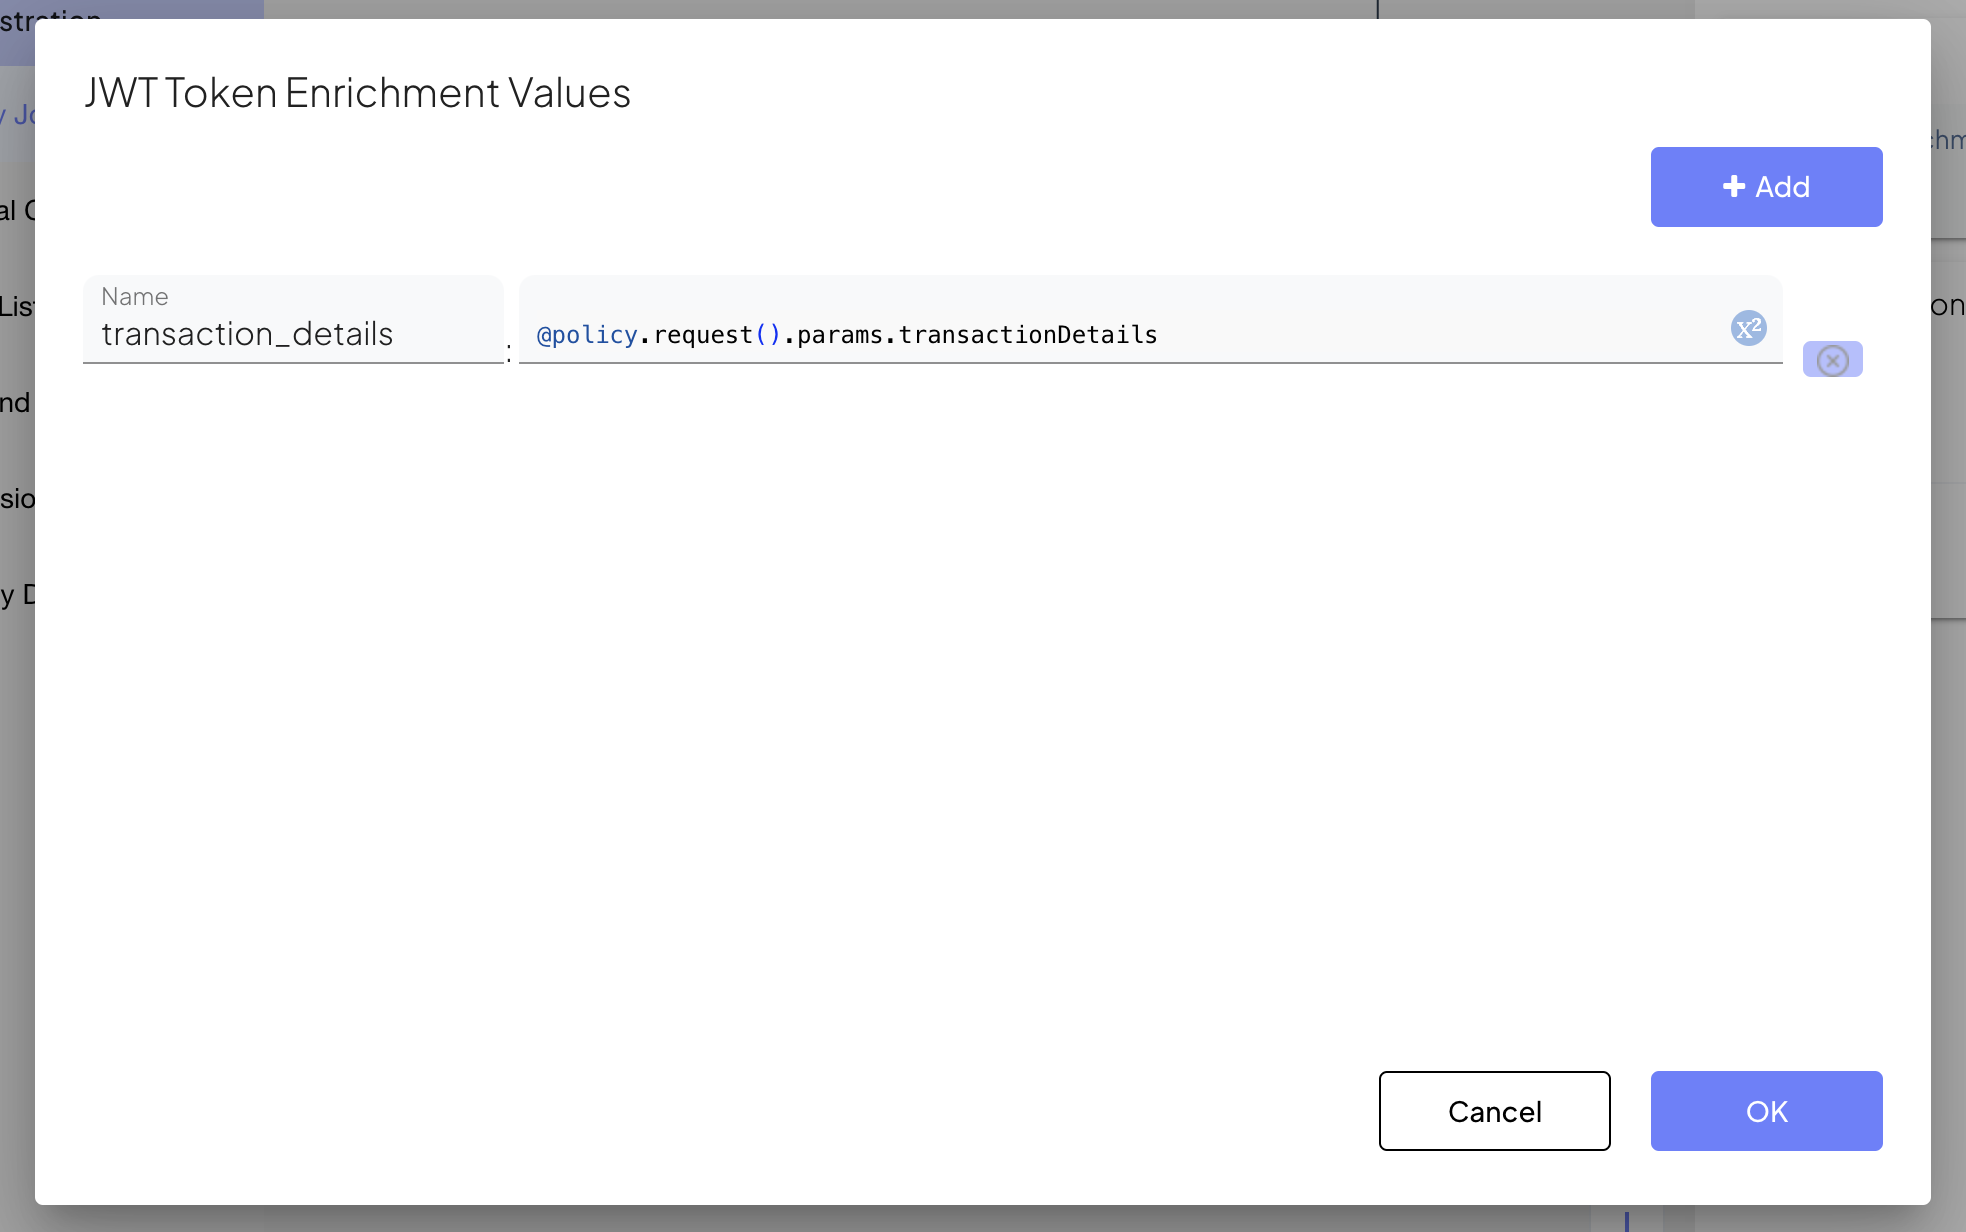Image resolution: width=1966 pixels, height=1232 pixels.
Task: Click the partially visible 'Jo' breadcrumb link
Action: (22, 115)
